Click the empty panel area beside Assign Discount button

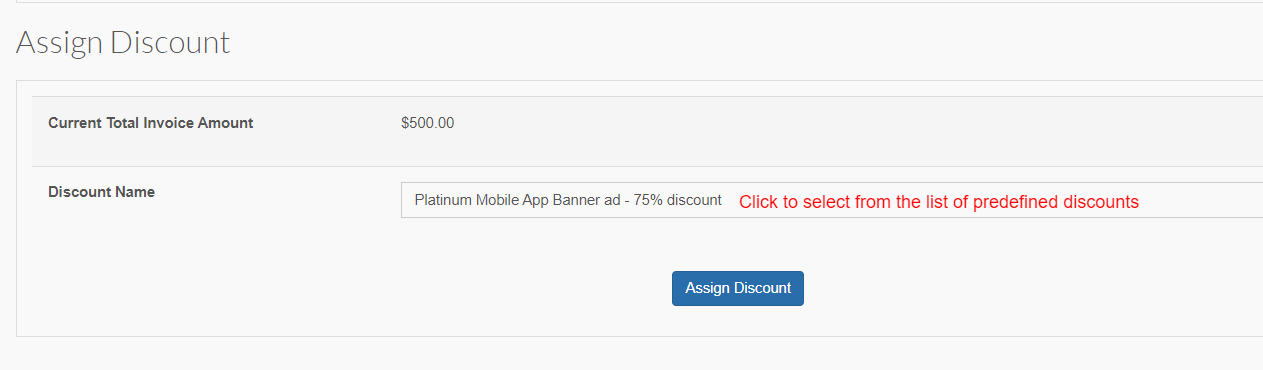(1000, 288)
